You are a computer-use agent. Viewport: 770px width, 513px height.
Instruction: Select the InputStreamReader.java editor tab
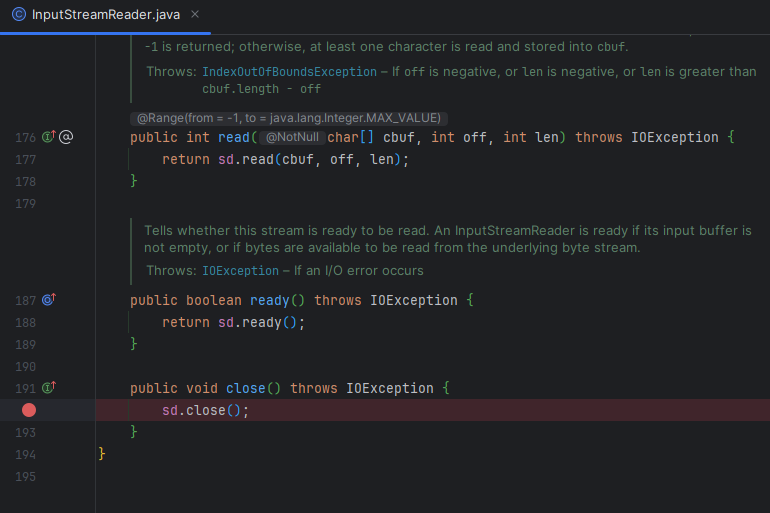106,15
